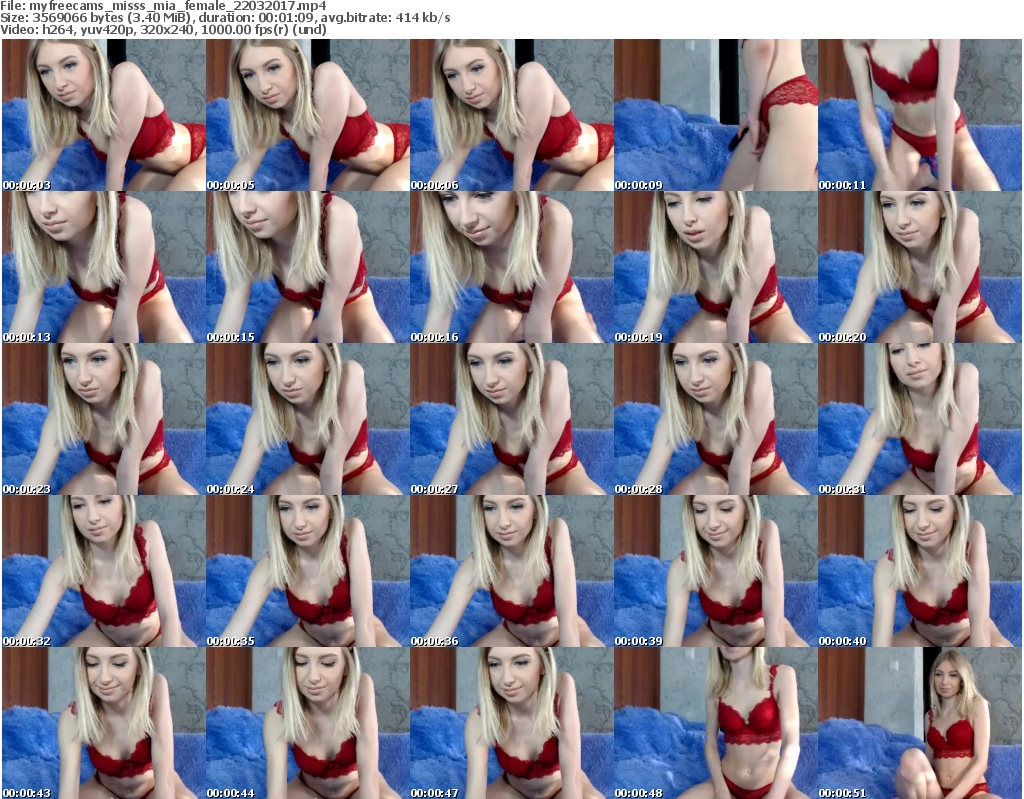Select the thumbnail frame stamped 00:00:43
This screenshot has width=1024, height=799.
point(103,723)
